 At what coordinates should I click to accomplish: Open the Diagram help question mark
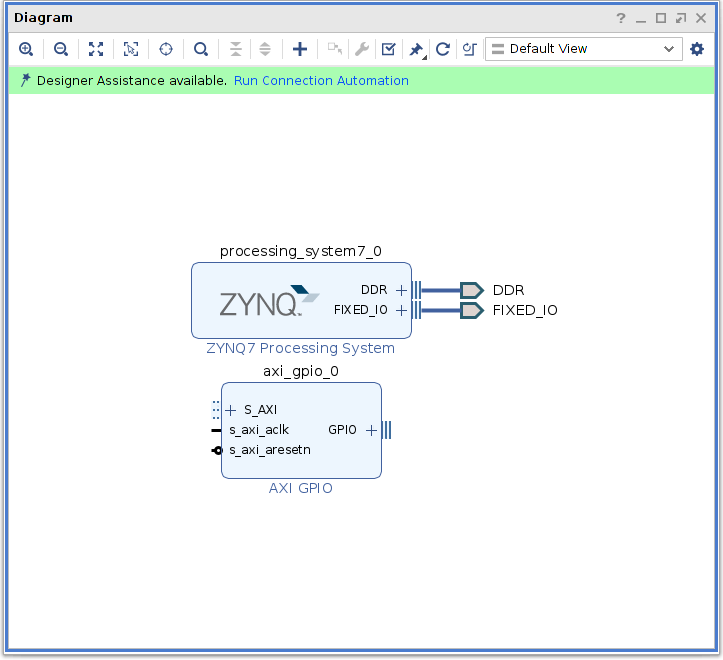coord(621,18)
